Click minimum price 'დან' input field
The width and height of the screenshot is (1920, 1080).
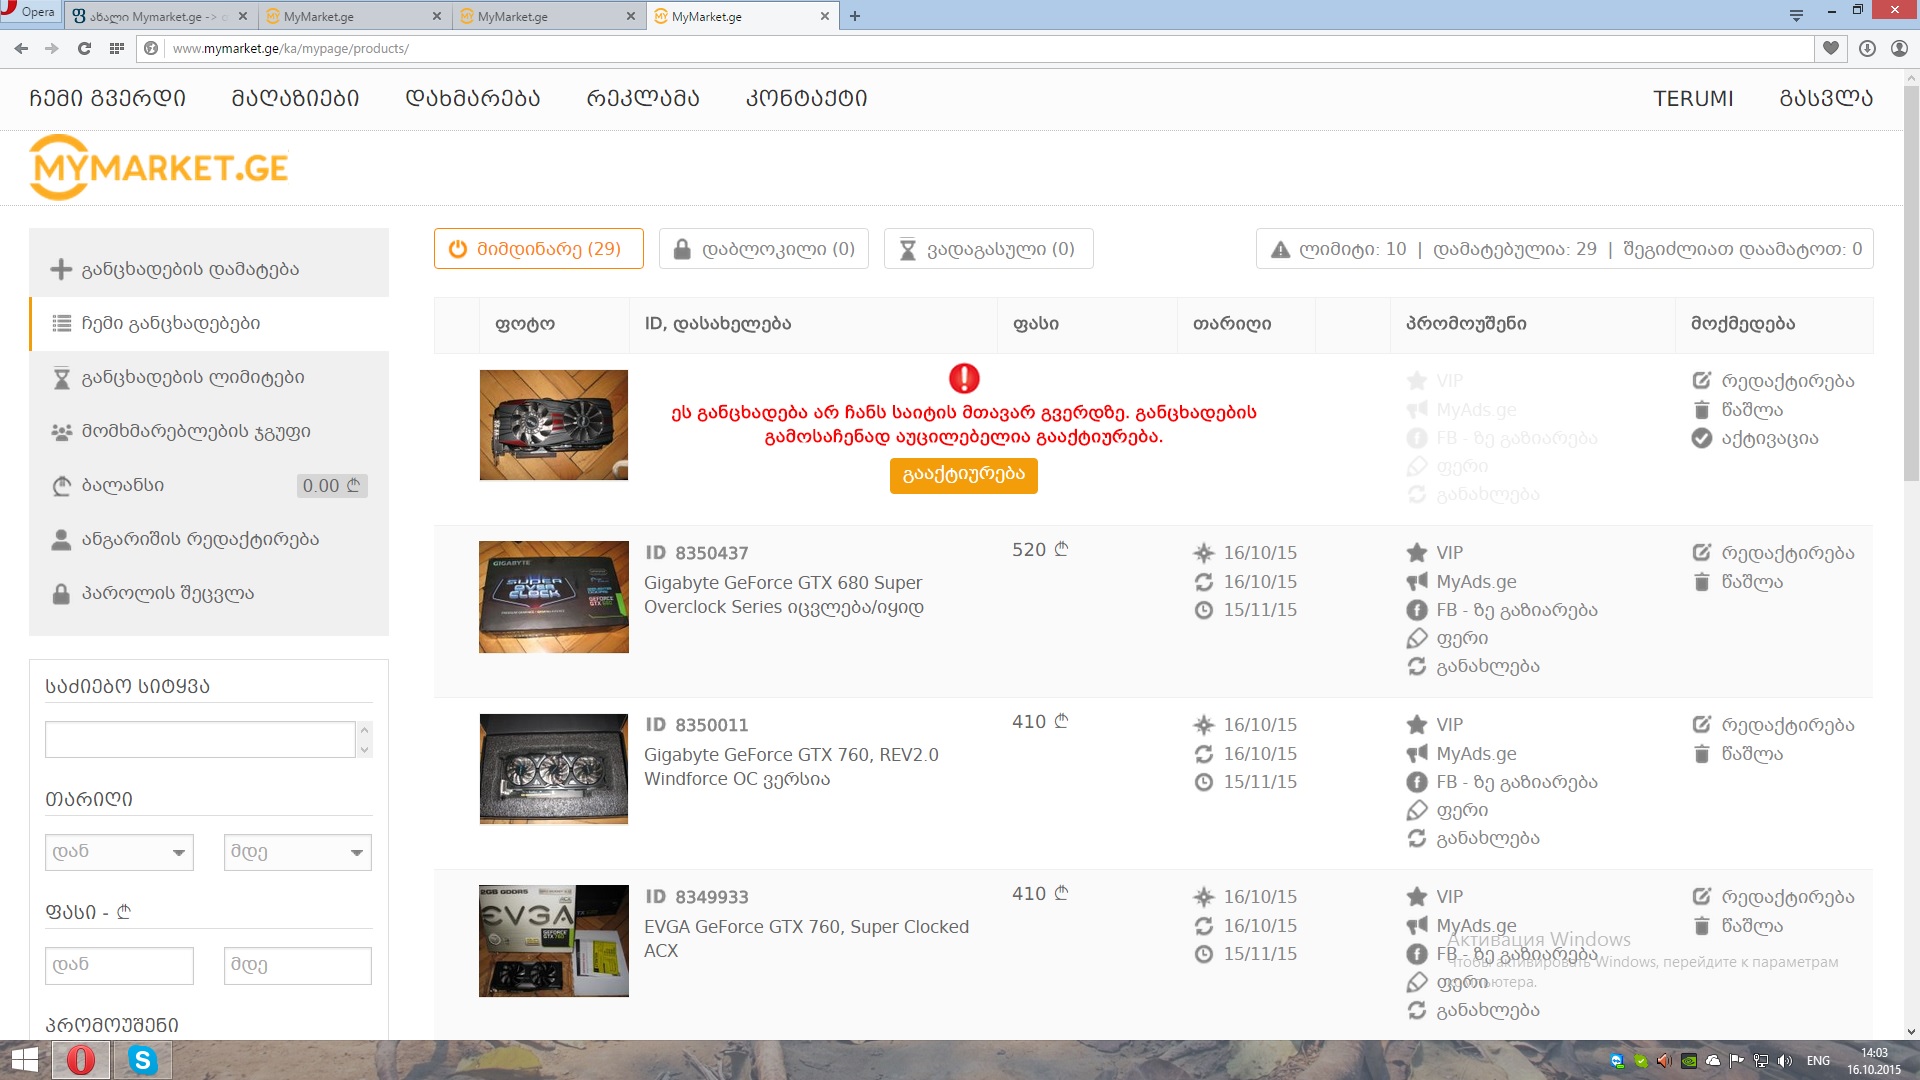coord(119,965)
